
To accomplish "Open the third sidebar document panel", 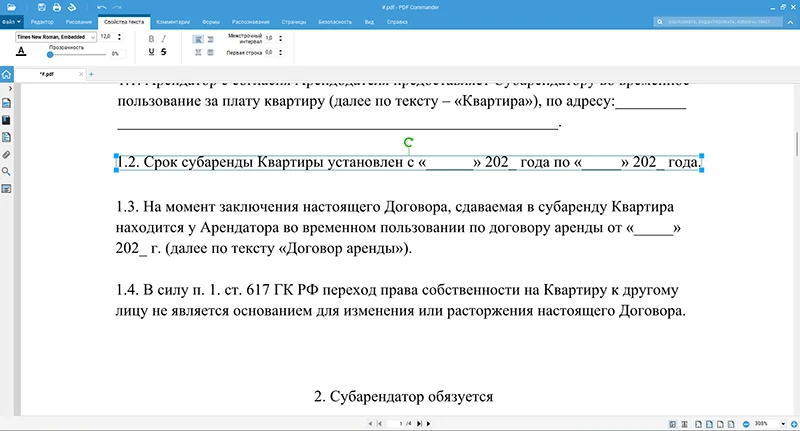I will click(6, 137).
